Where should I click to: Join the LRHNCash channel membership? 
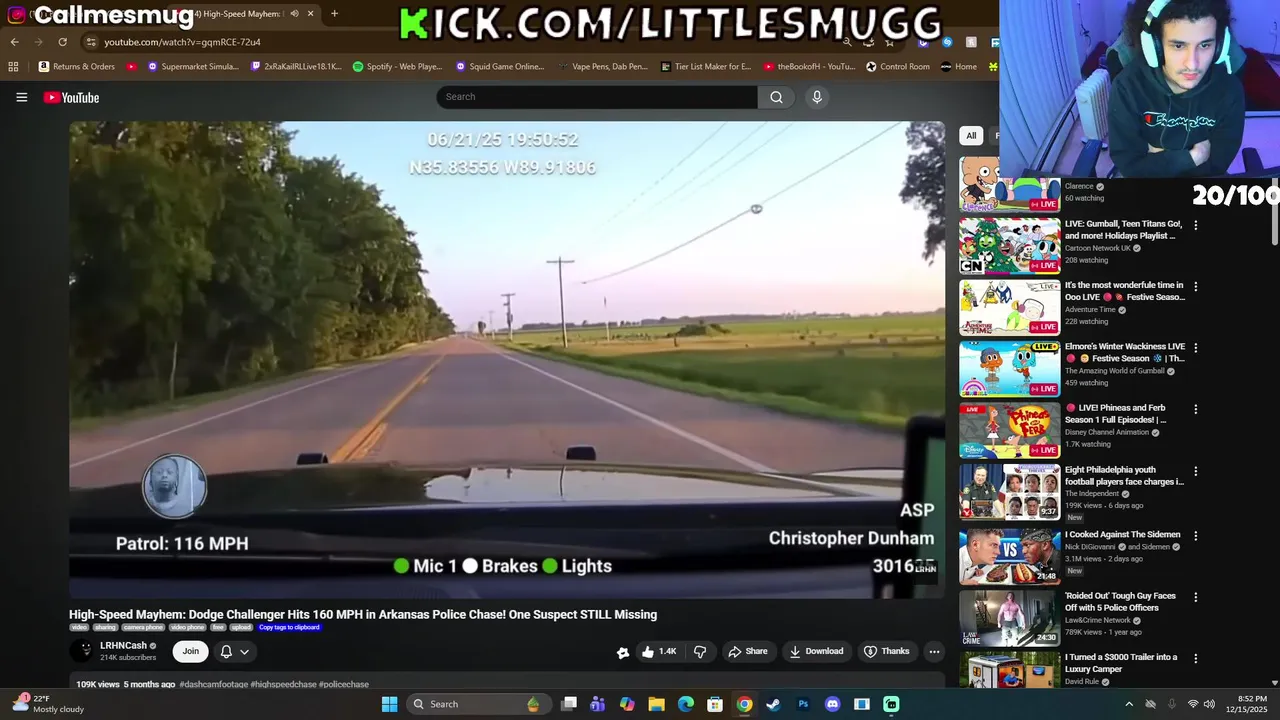(x=190, y=651)
